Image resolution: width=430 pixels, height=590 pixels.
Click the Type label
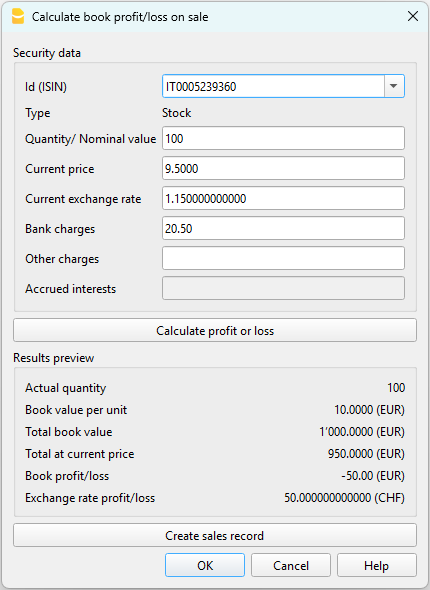[x=38, y=113]
